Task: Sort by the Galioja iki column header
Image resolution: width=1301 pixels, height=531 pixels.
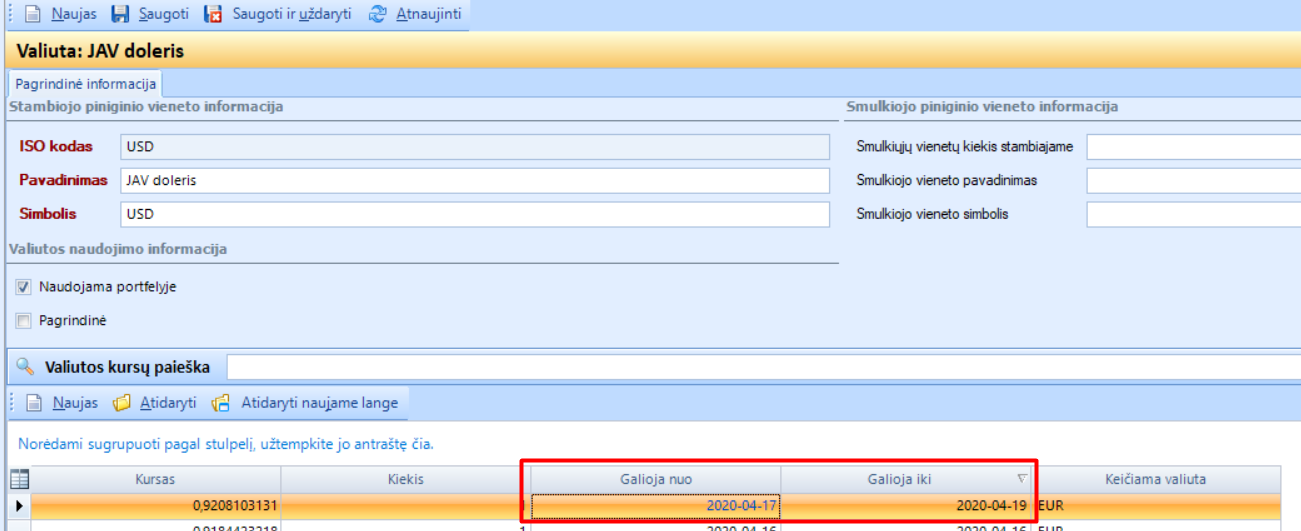Action: click(x=905, y=479)
